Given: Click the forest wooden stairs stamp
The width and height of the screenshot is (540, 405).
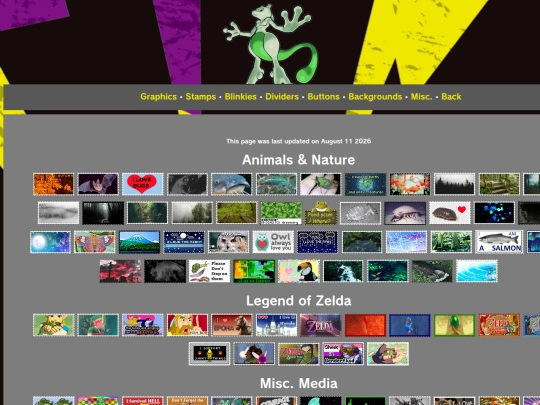Looking at the screenshot, I should (499, 184).
